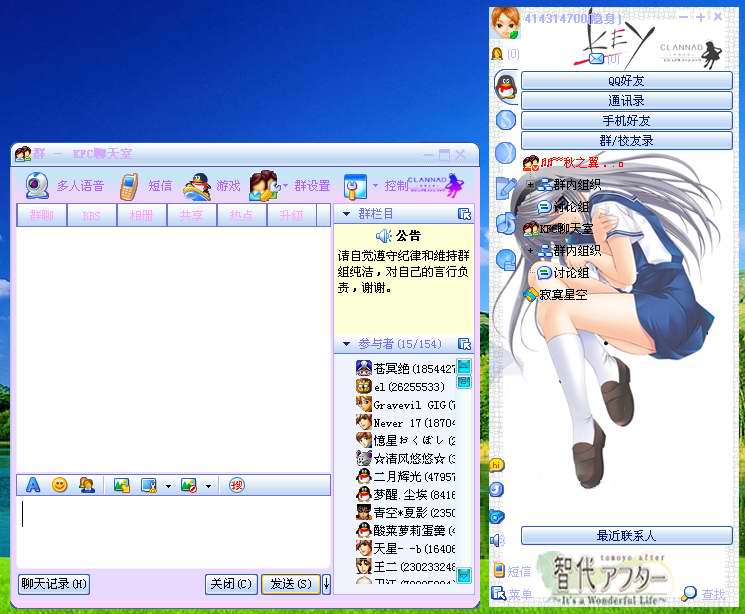Viewport: 745px width, 614px height.
Task: Open the 群/校友录 groups panel
Action: pyautogui.click(x=627, y=141)
